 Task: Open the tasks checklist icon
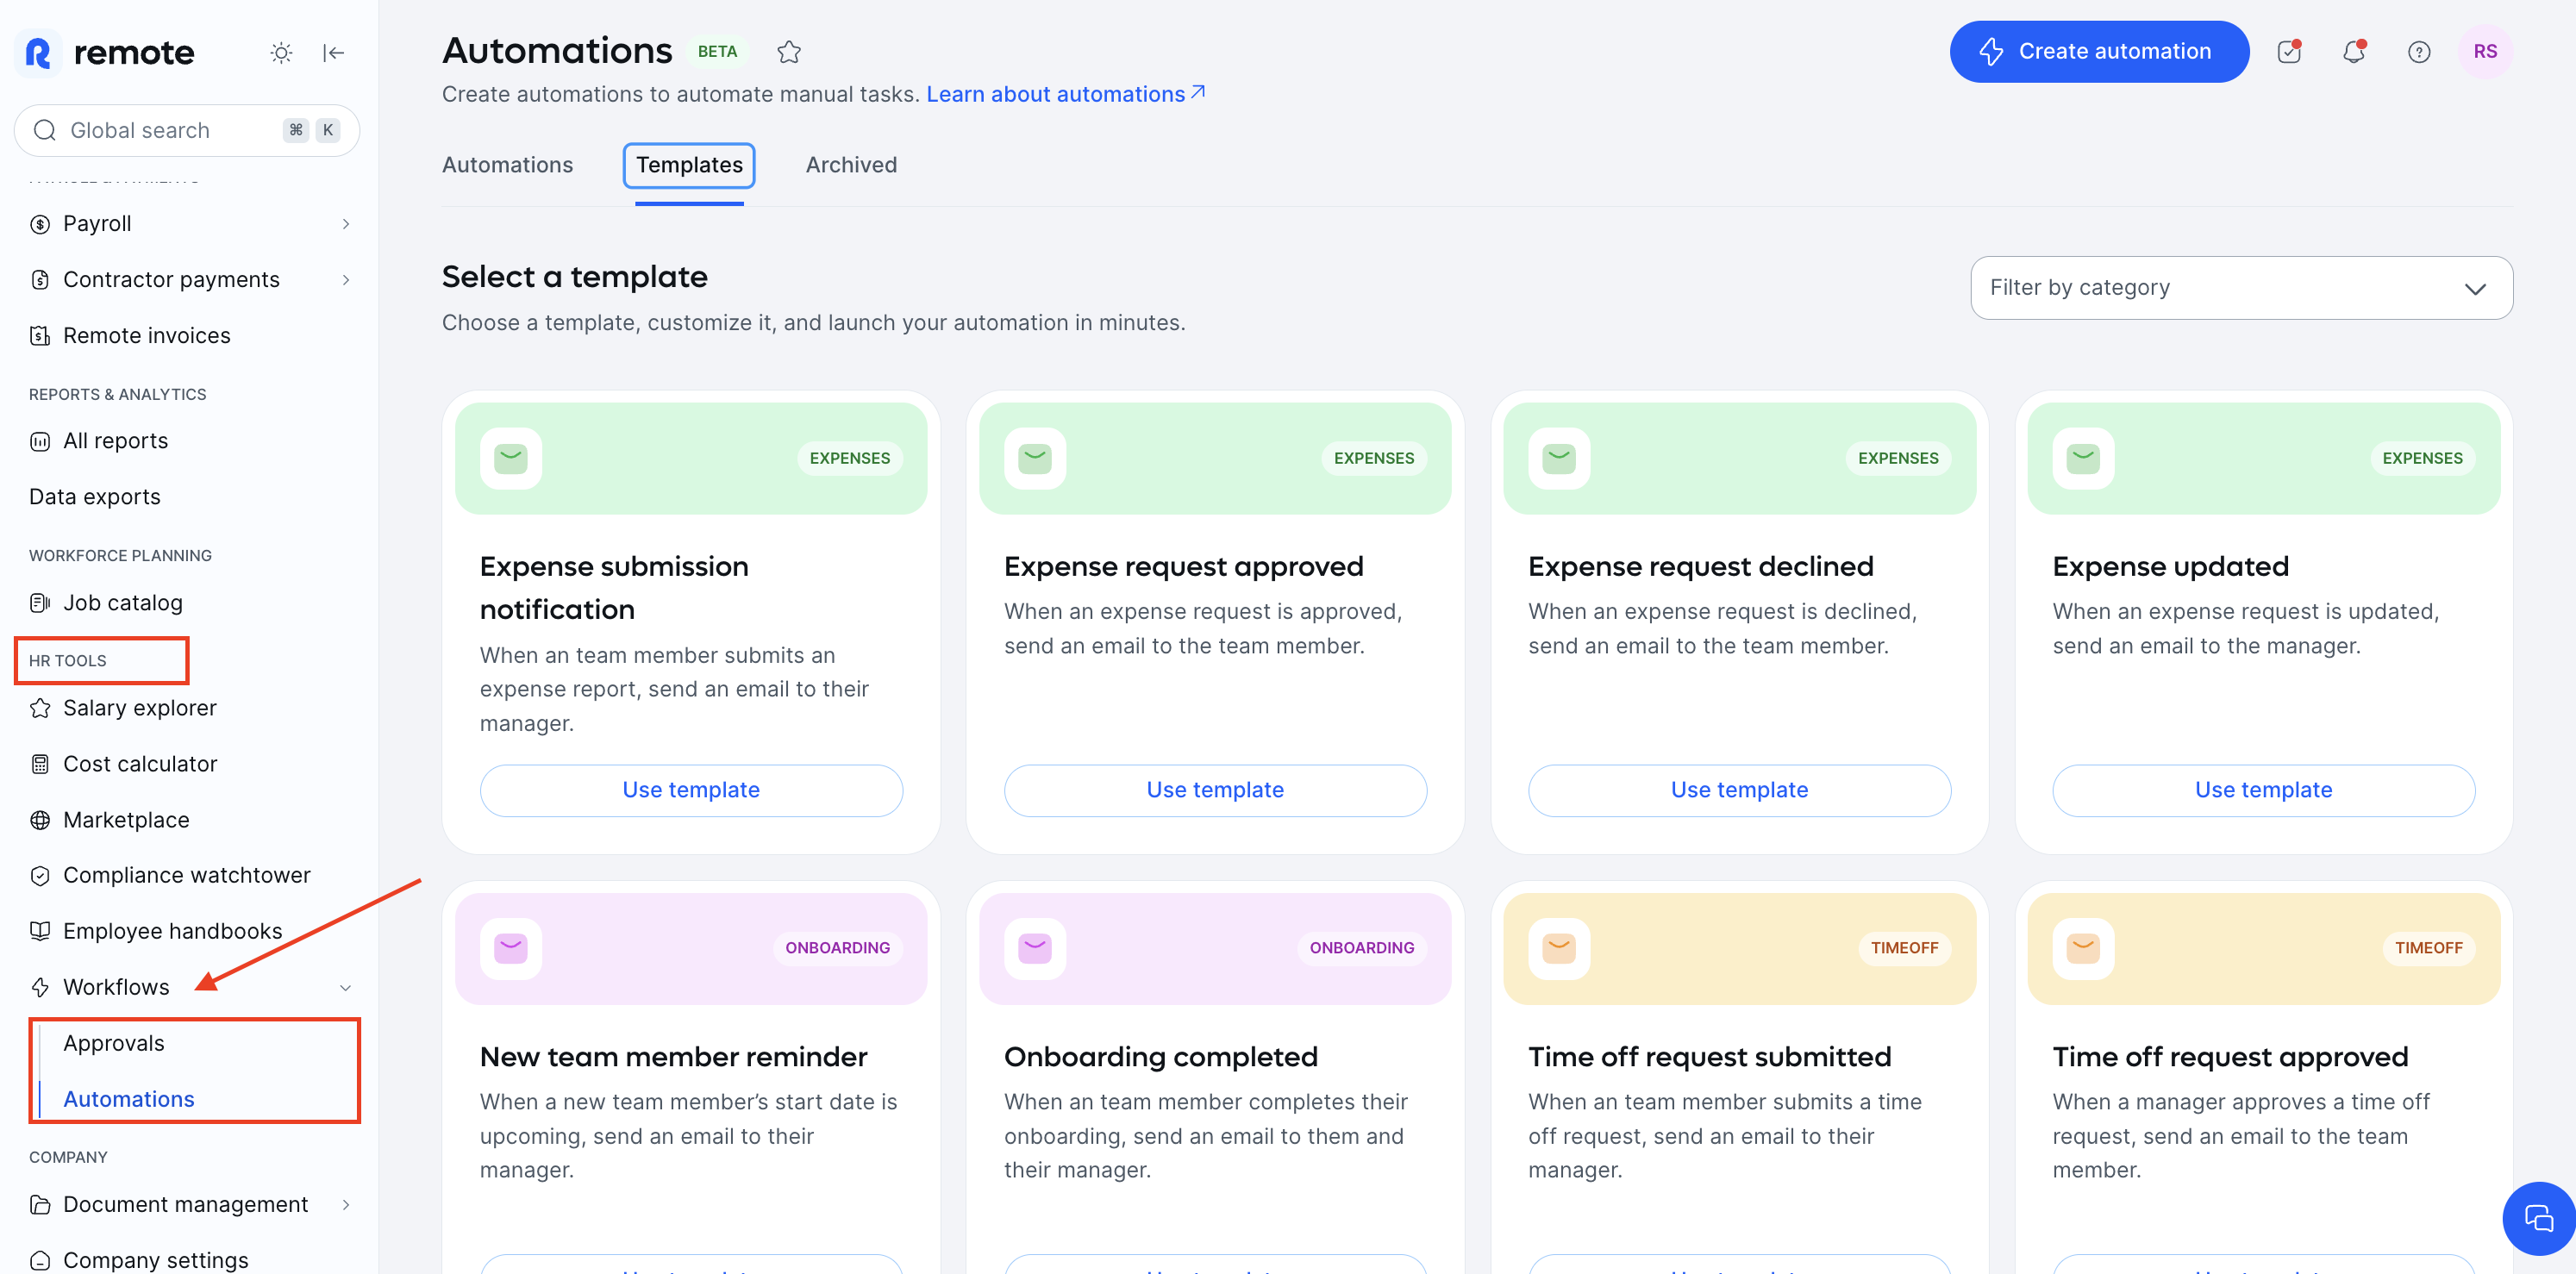2289,52
